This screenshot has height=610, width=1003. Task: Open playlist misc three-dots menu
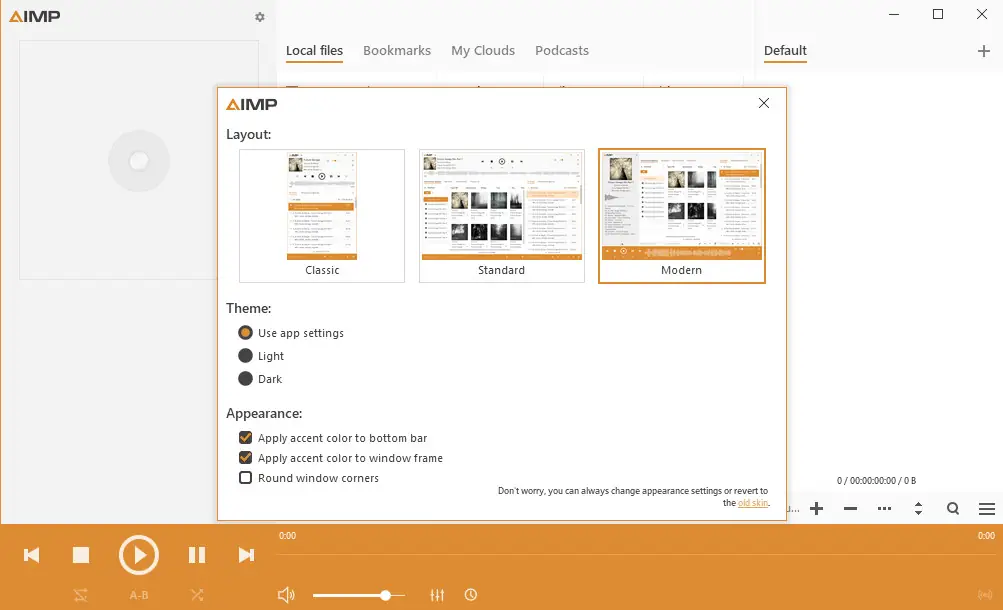(884, 509)
